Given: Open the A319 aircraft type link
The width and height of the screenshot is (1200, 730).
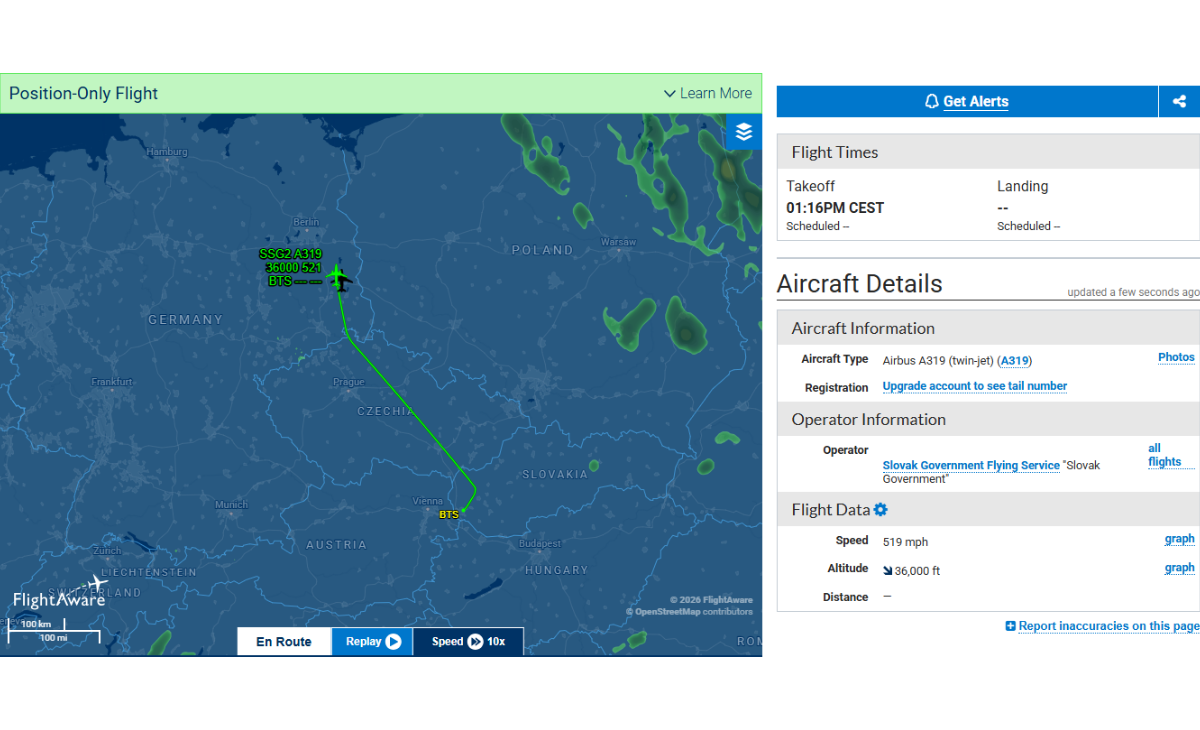Looking at the screenshot, I should click(1015, 361).
